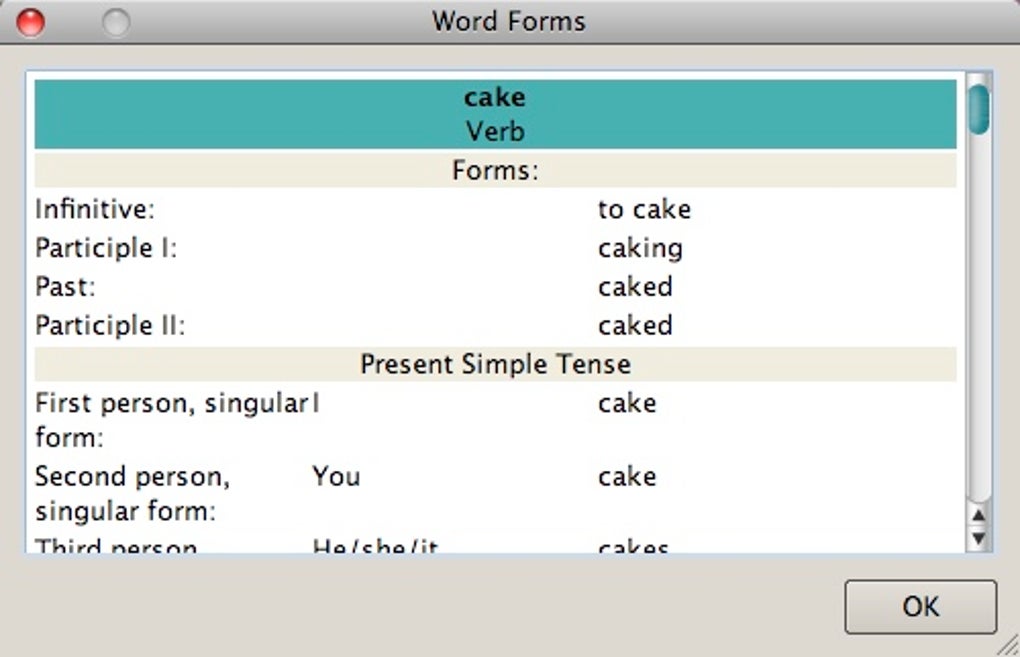1020x657 pixels.
Task: Click the 'Present Simple Tense' section header
Action: [x=495, y=364]
